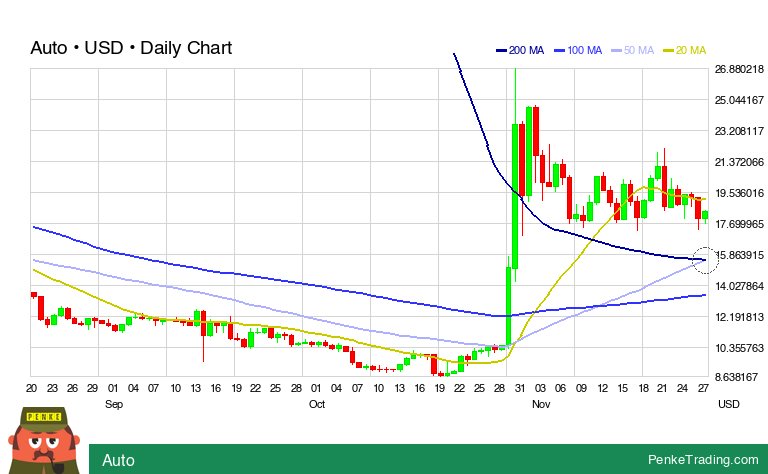Click the 23.208117 price axis label
The width and height of the screenshot is (768, 474).
(739, 131)
